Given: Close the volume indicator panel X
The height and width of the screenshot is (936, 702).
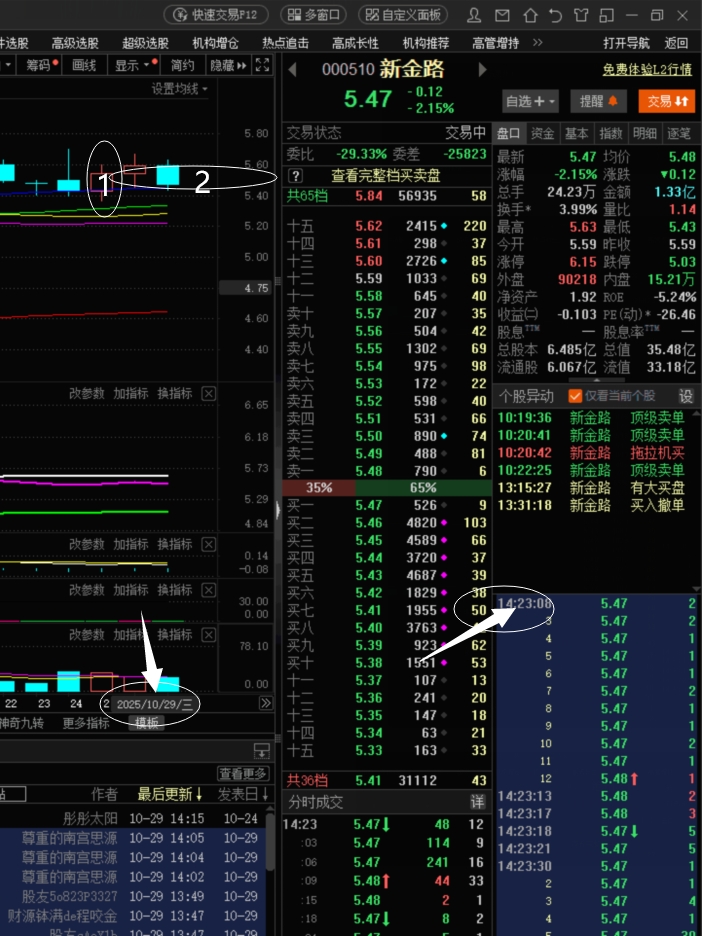Looking at the screenshot, I should (x=208, y=635).
